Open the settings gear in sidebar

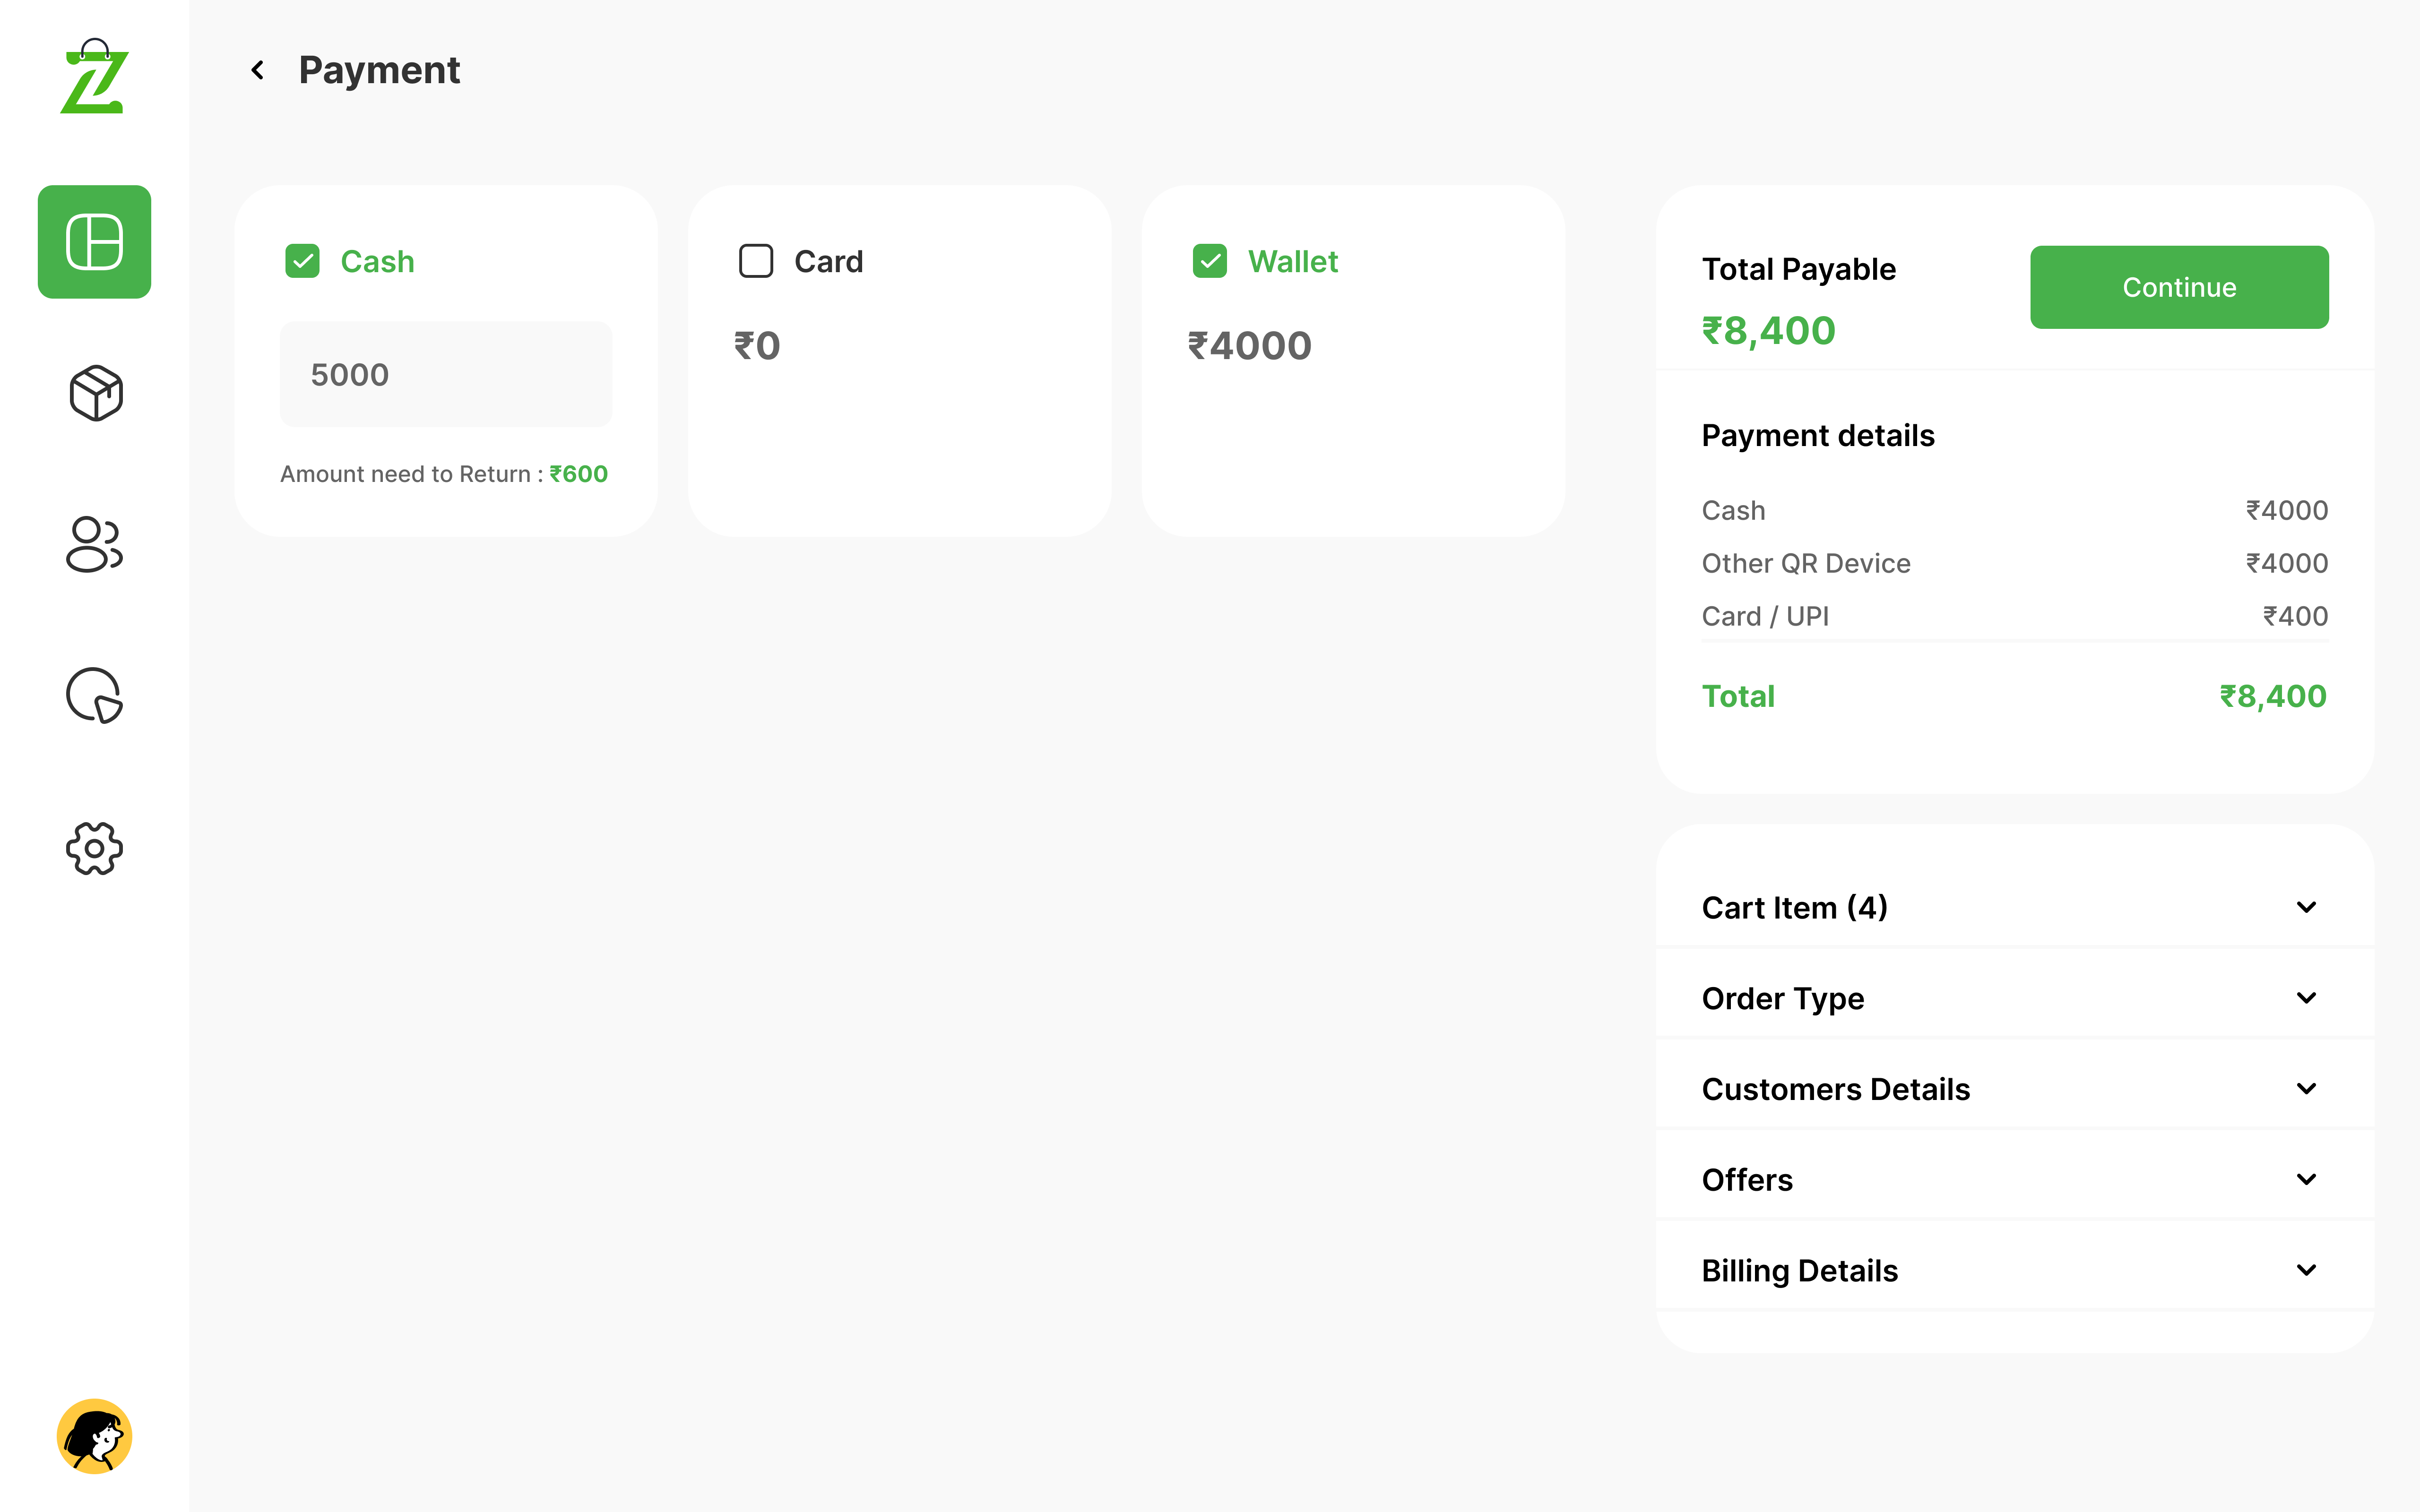(94, 848)
